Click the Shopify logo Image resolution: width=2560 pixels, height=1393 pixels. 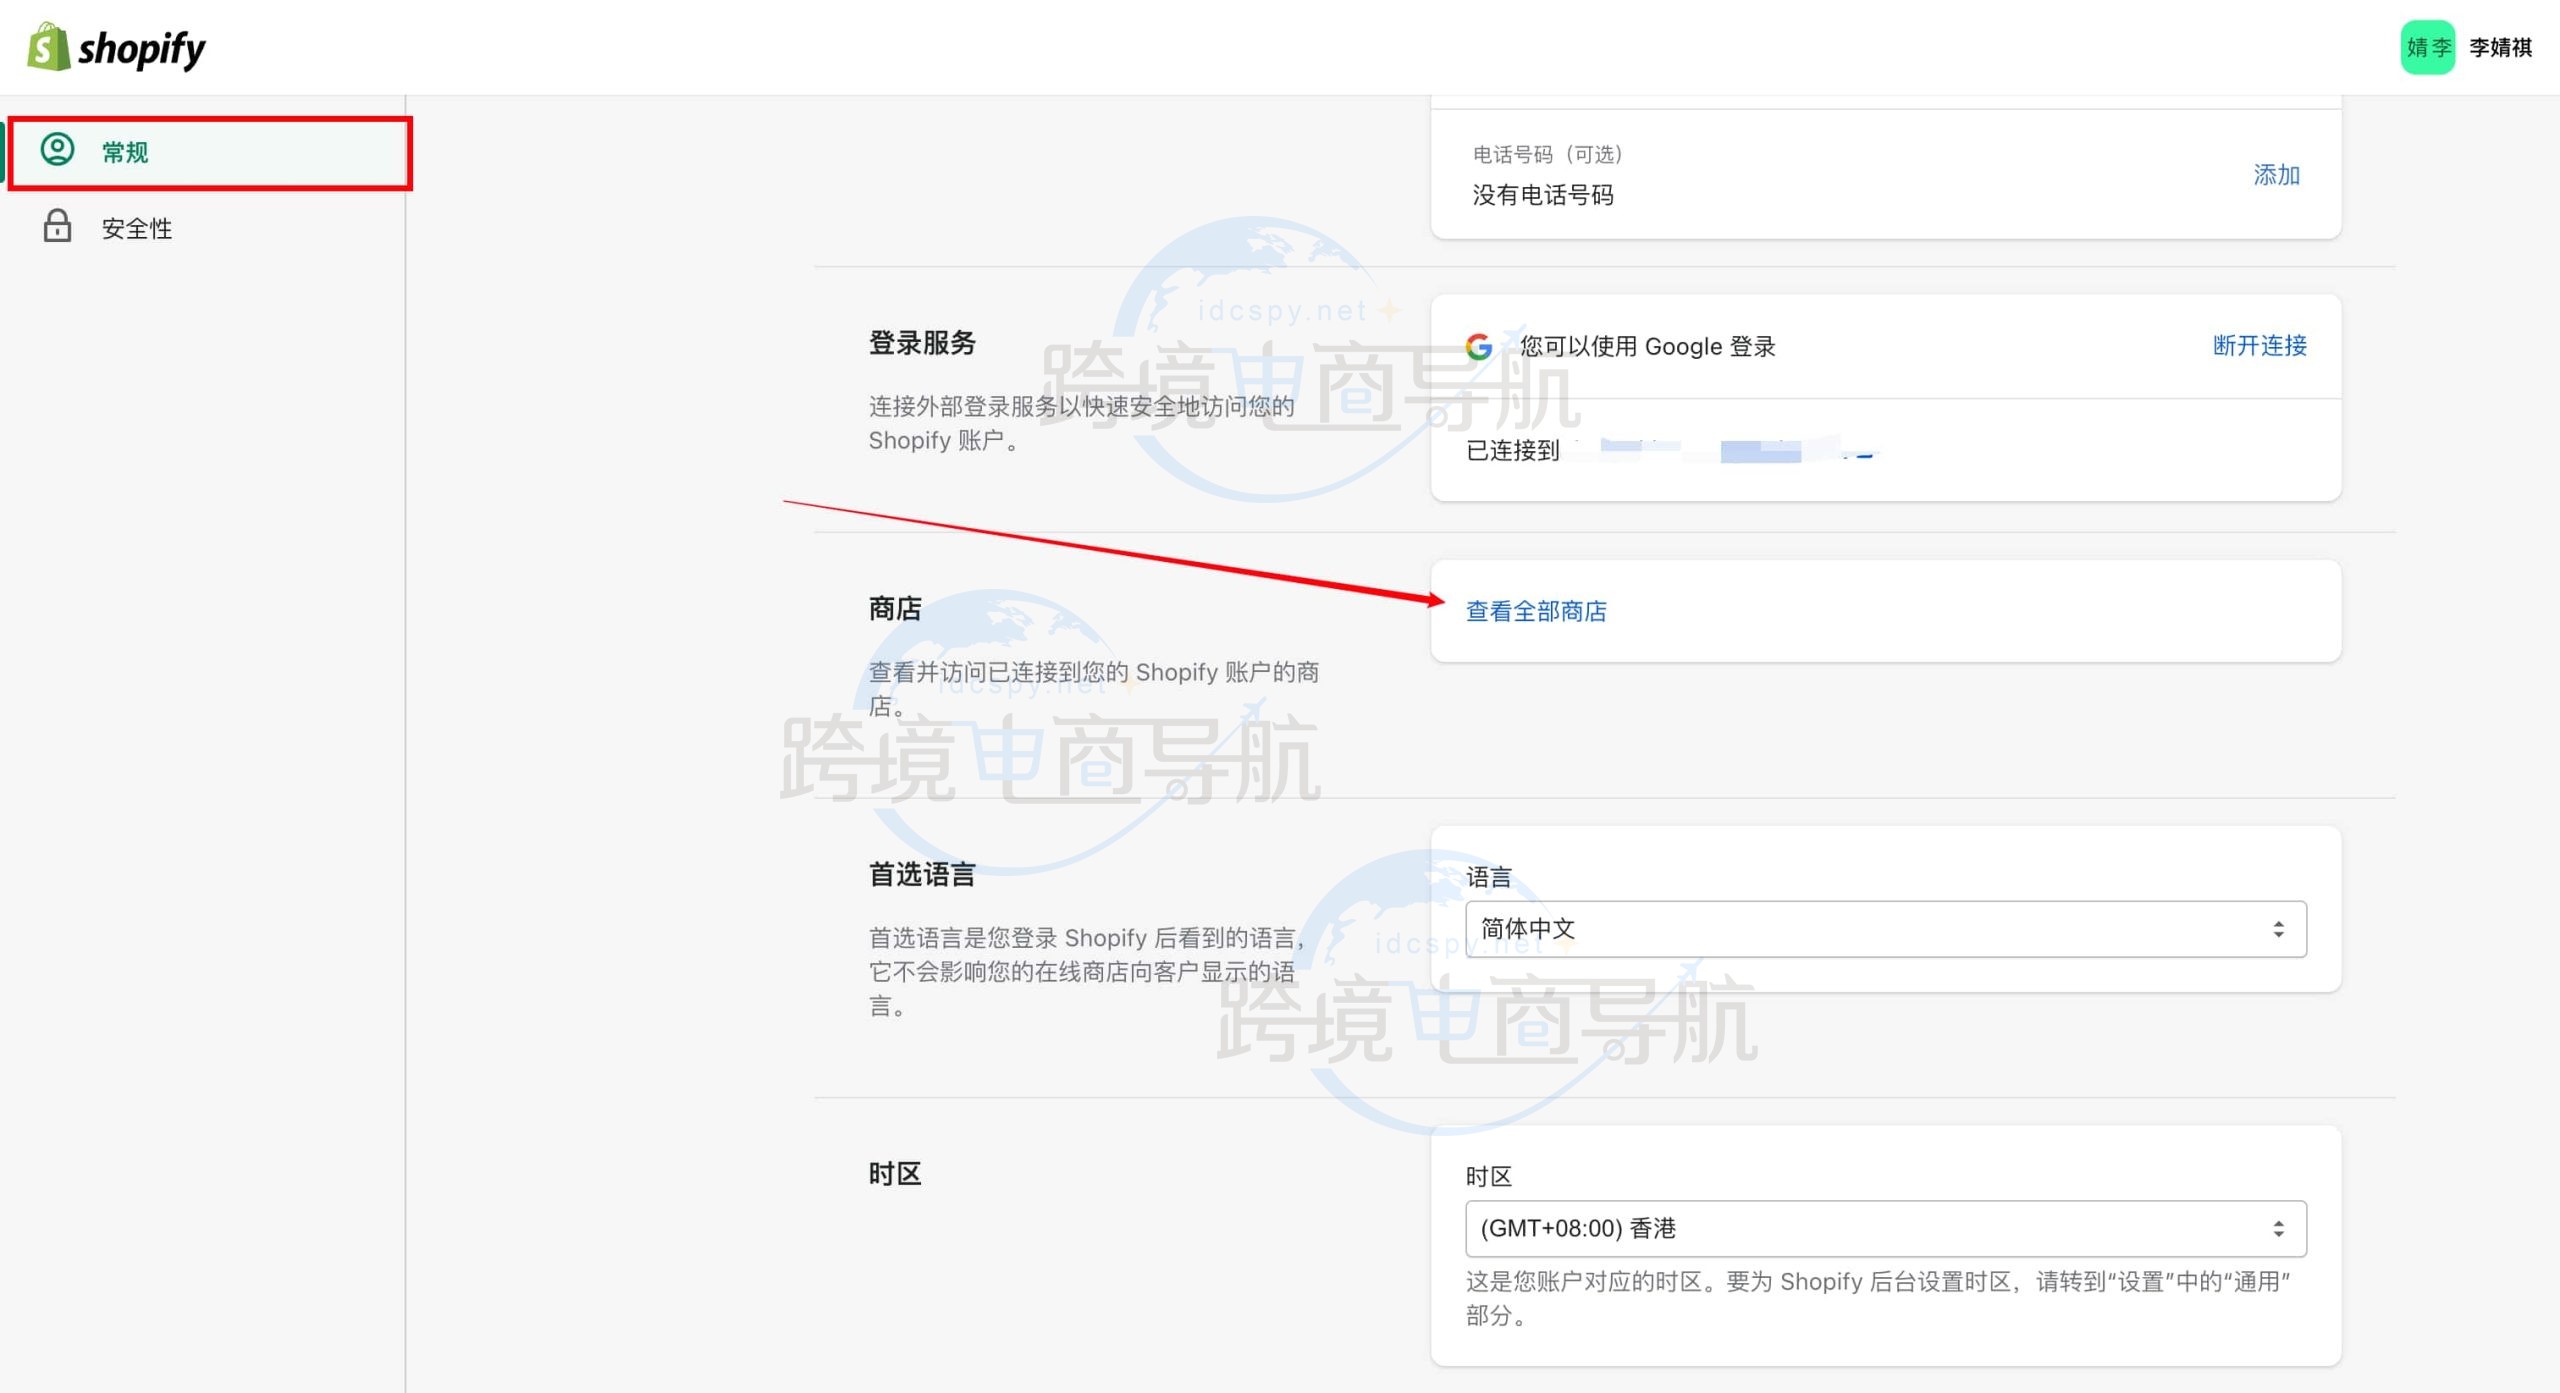coord(48,47)
